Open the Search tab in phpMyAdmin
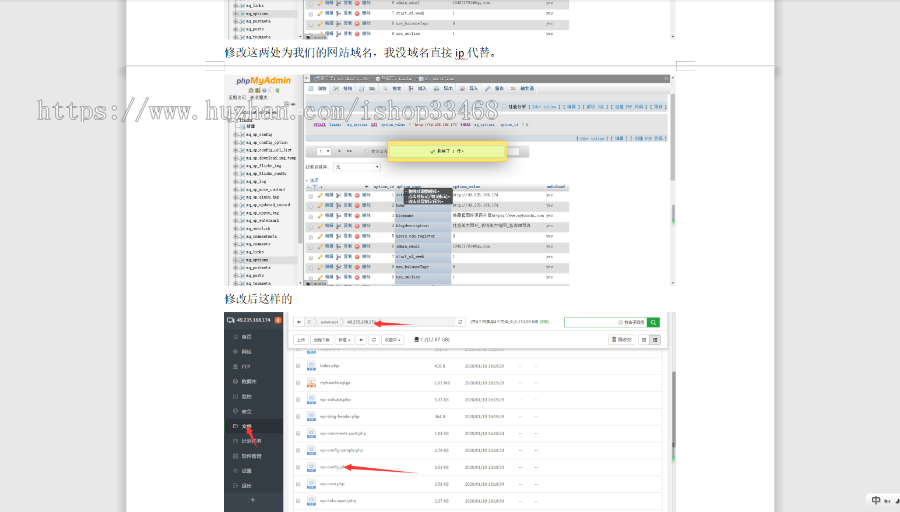The height and width of the screenshot is (512, 900). coord(393,89)
